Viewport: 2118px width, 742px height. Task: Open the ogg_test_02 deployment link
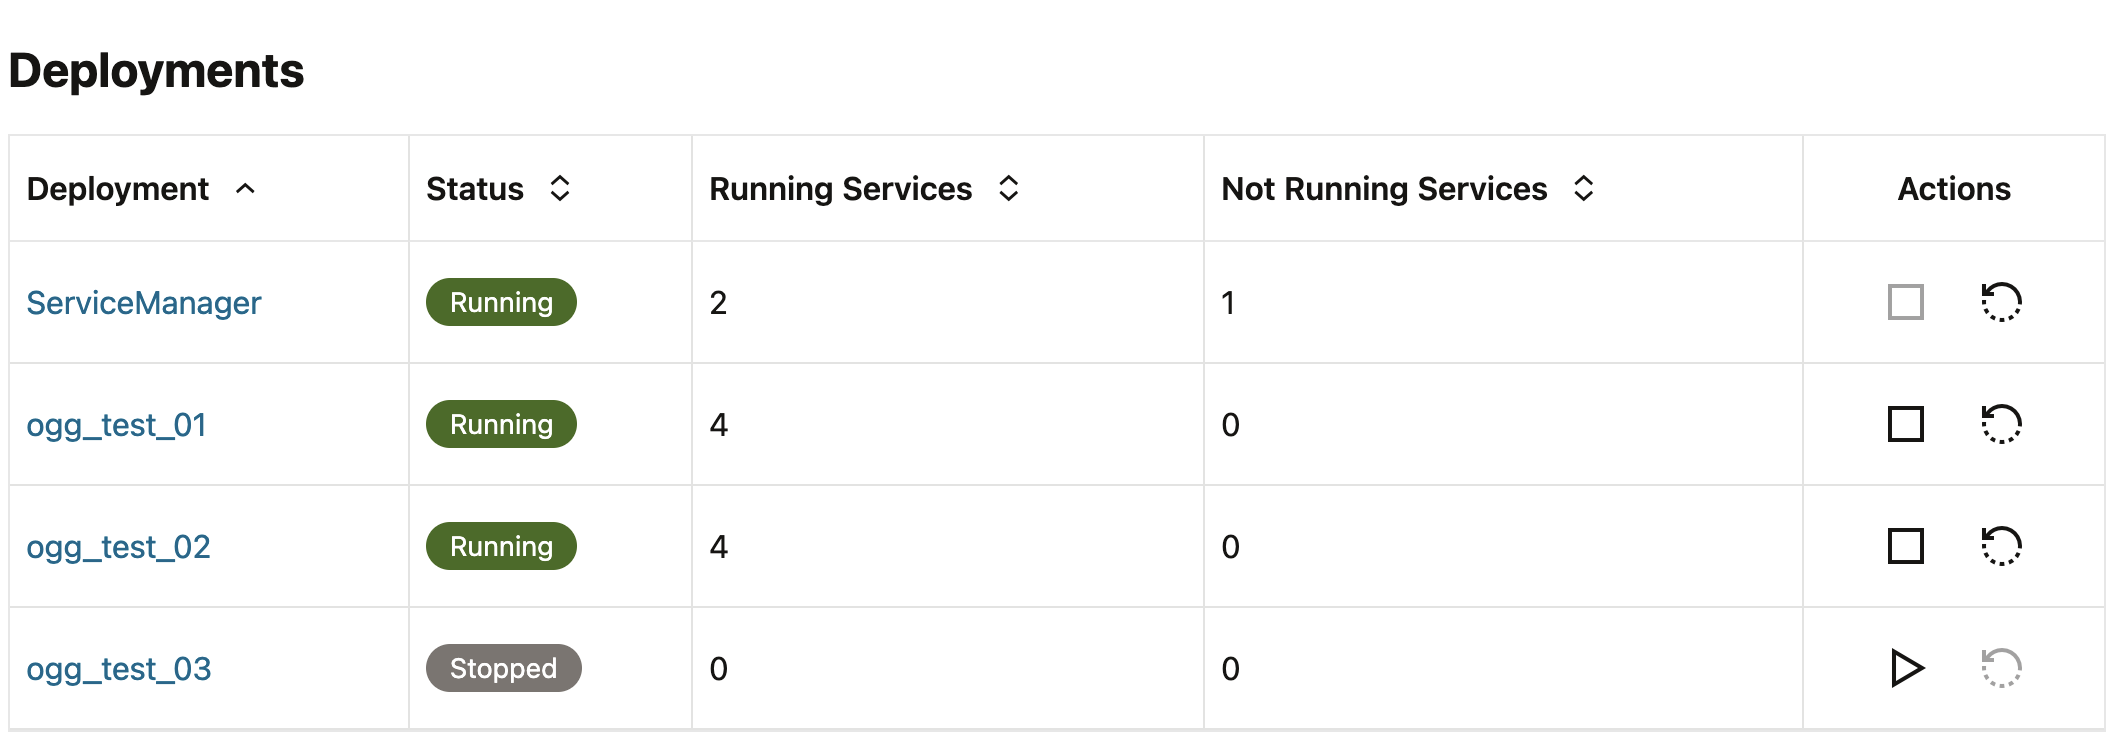[118, 547]
